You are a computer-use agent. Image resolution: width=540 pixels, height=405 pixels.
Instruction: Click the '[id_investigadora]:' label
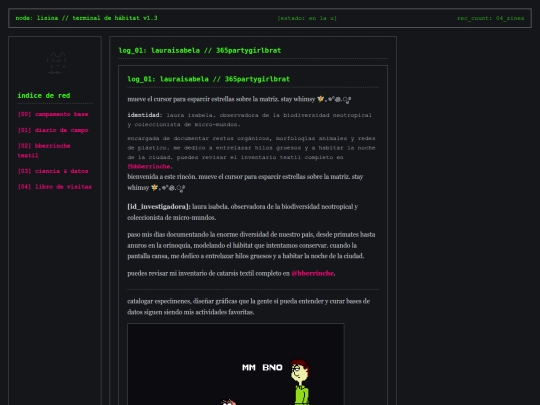click(x=159, y=207)
